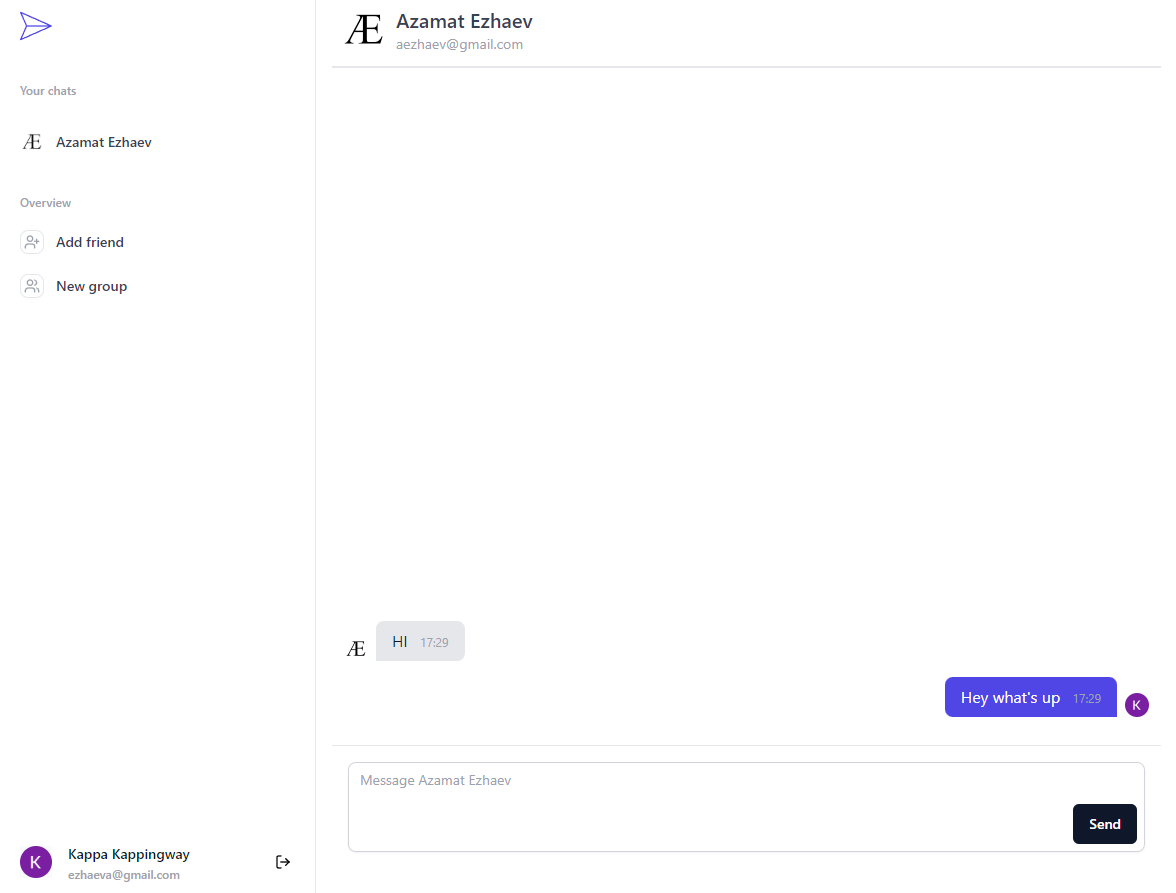Viewport: 1176px width, 893px height.
Task: Open the Azamat Ezhaev chat from the sidebar
Action: pyautogui.click(x=104, y=141)
